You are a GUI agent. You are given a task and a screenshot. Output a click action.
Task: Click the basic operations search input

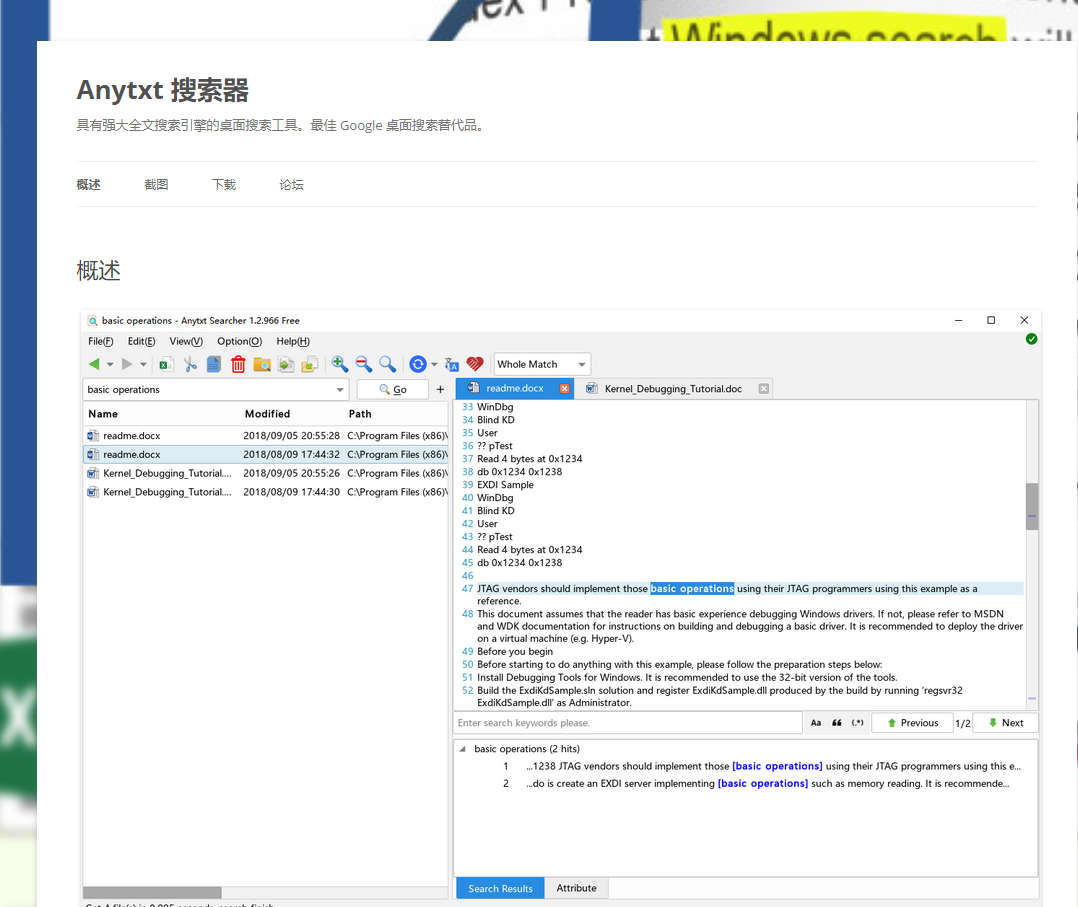(x=208, y=390)
